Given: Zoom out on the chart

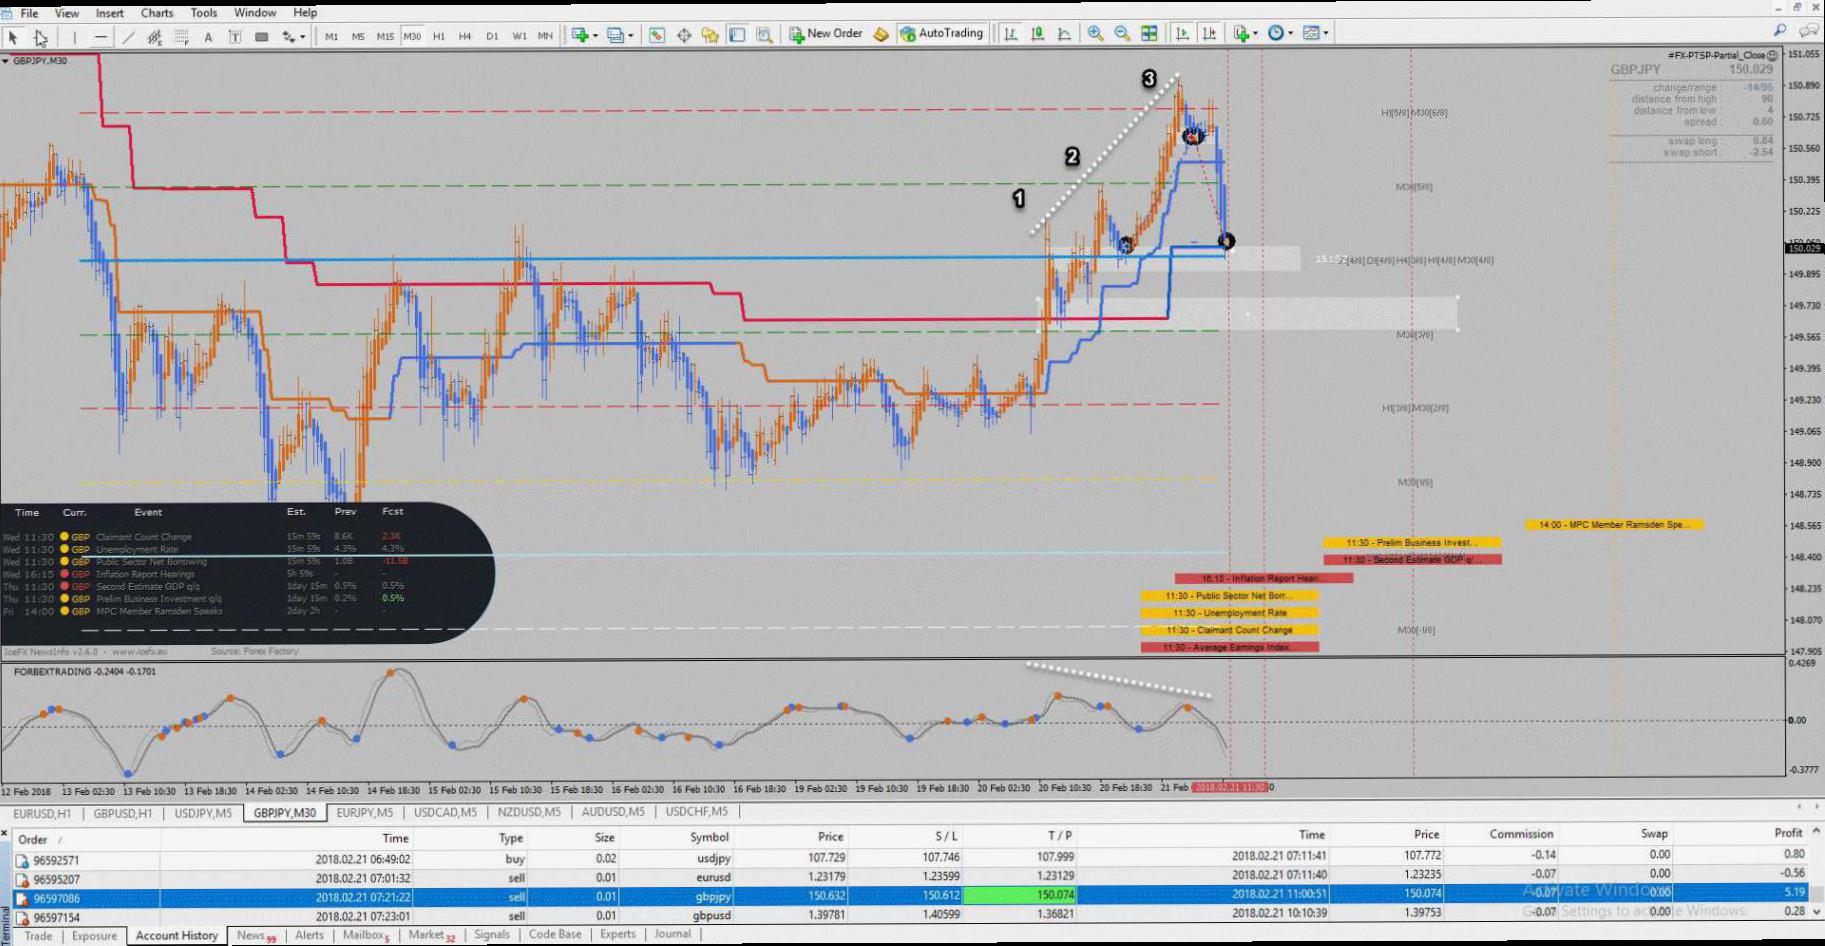Looking at the screenshot, I should pyautogui.click(x=1122, y=34).
